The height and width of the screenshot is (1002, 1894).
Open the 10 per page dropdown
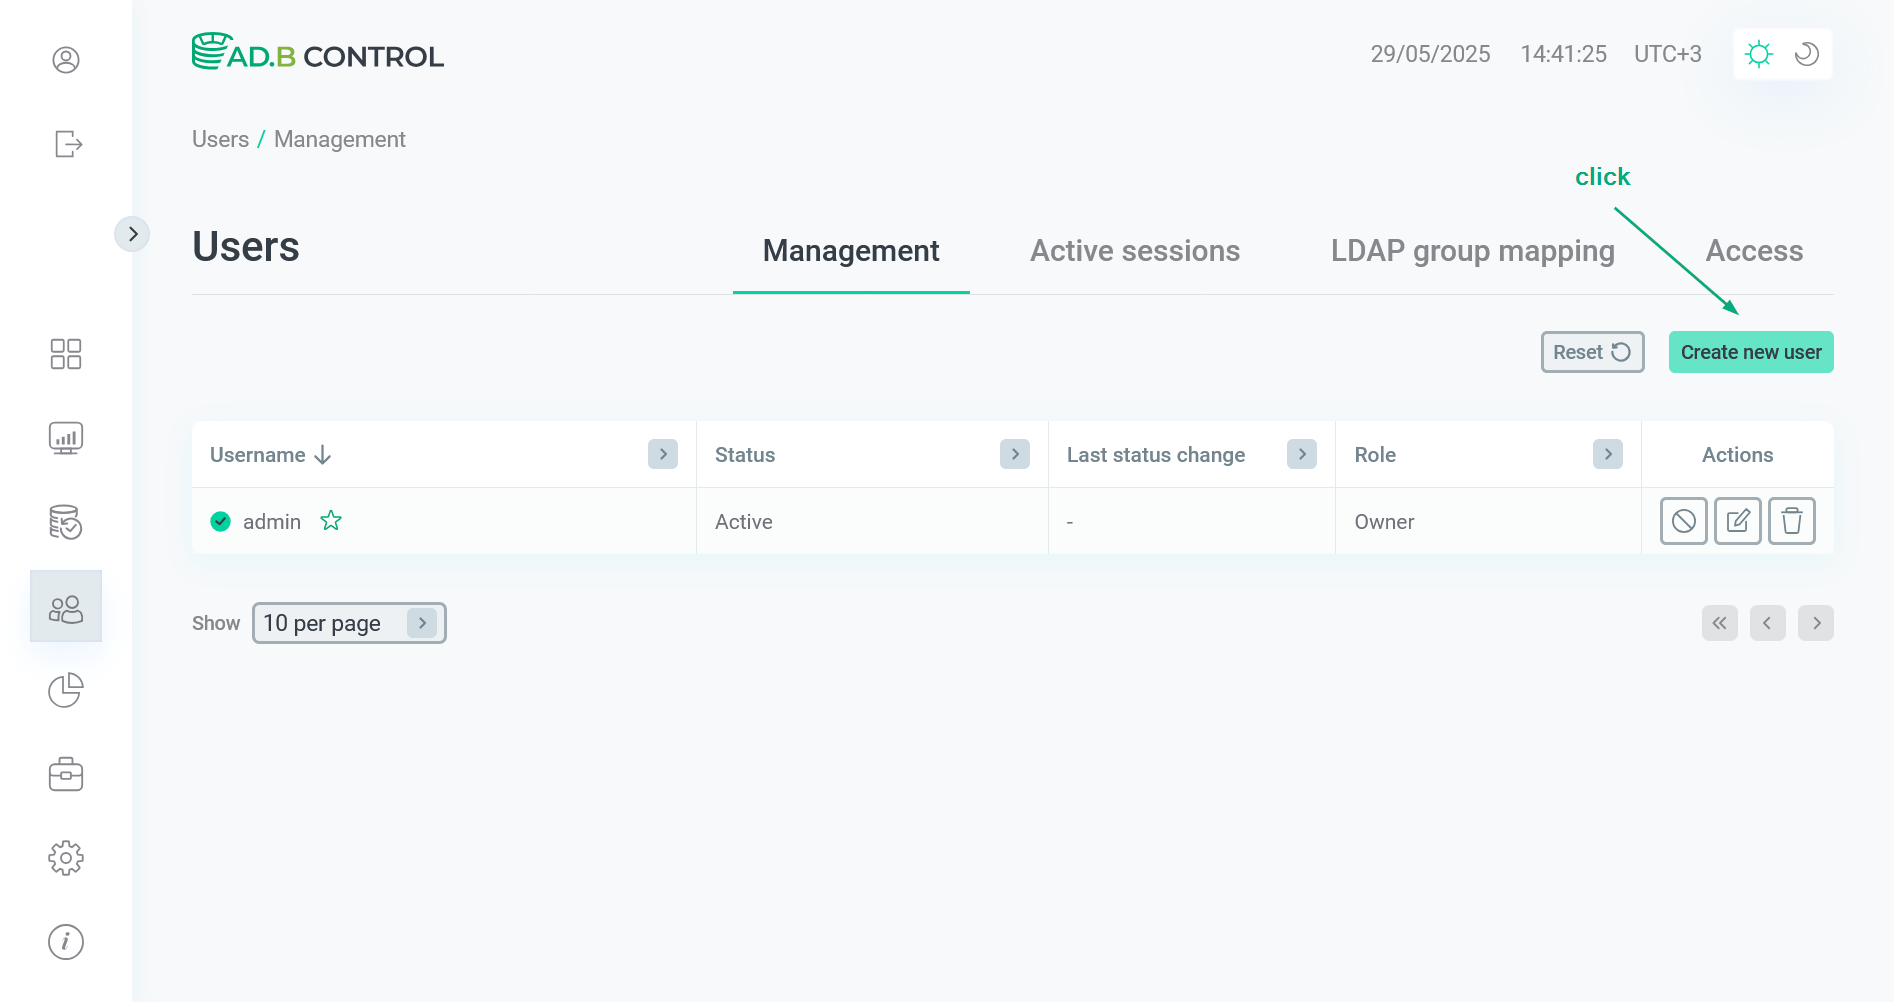[348, 623]
